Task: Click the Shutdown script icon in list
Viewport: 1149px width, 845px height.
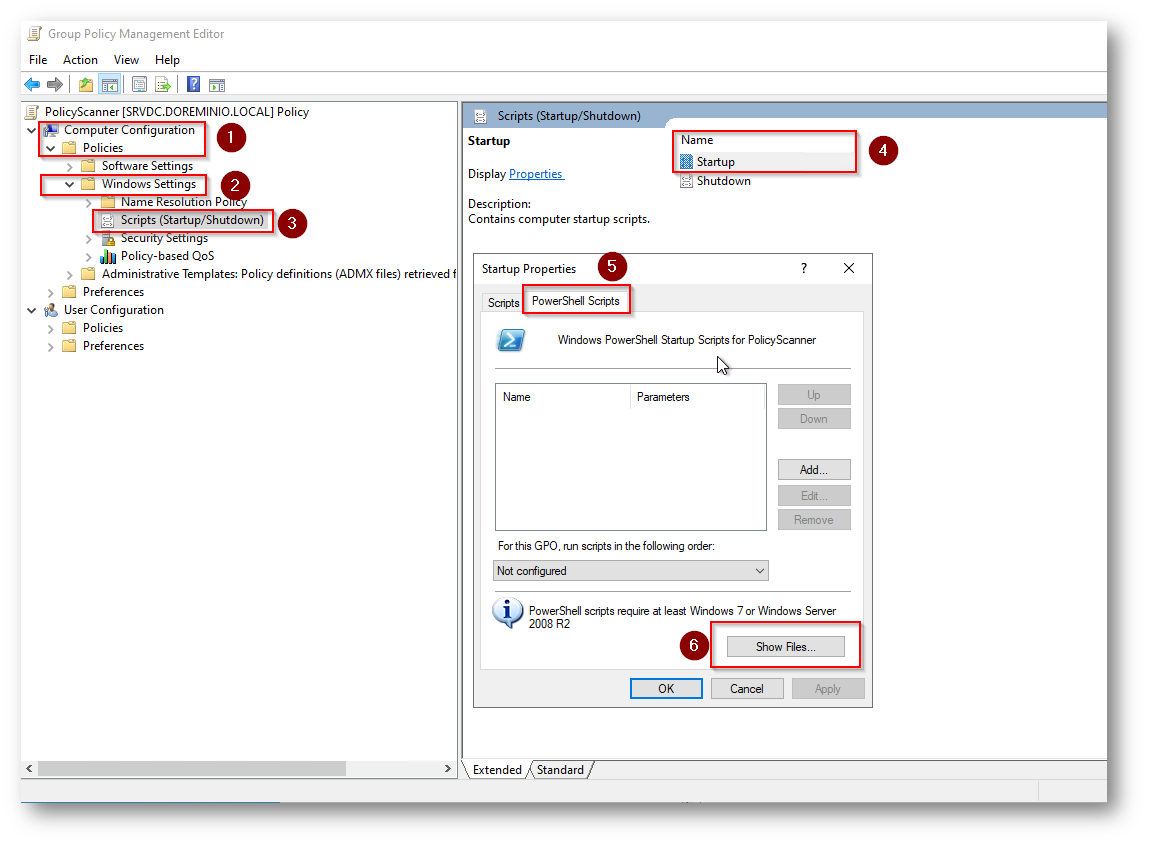Action: point(687,181)
